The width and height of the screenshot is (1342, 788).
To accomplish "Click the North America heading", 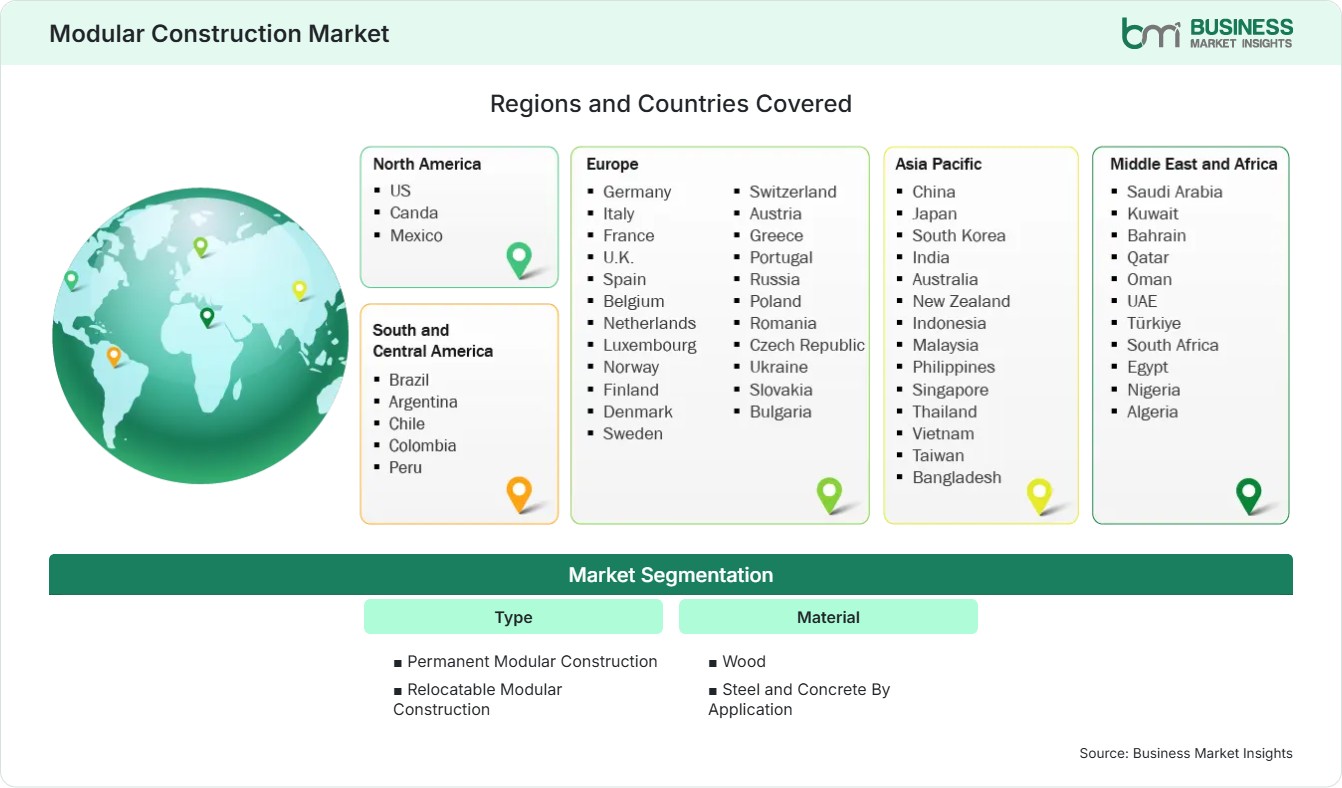I will (x=427, y=164).
